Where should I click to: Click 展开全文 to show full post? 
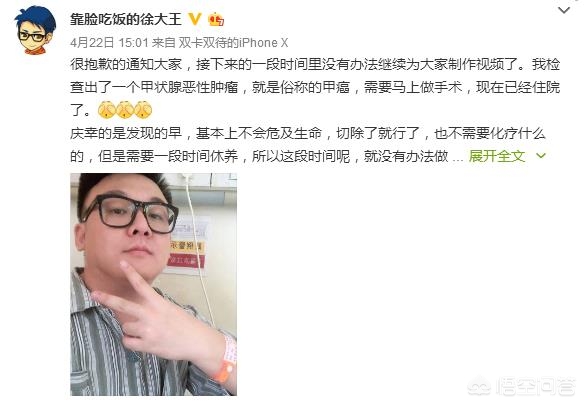[497, 156]
